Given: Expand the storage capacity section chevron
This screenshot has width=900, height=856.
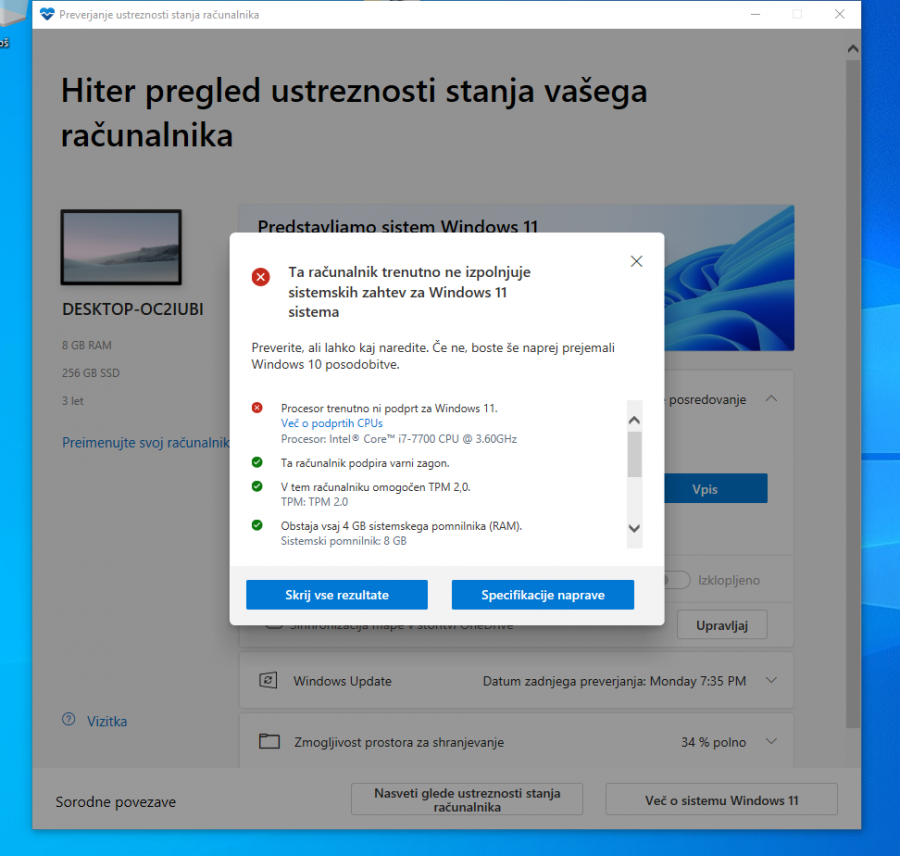Looking at the screenshot, I should (x=771, y=742).
